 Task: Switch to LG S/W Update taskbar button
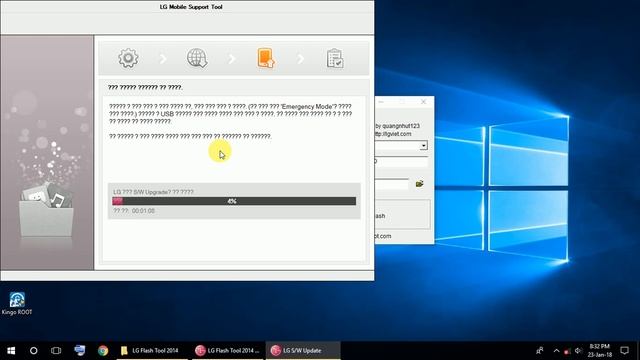point(303,351)
